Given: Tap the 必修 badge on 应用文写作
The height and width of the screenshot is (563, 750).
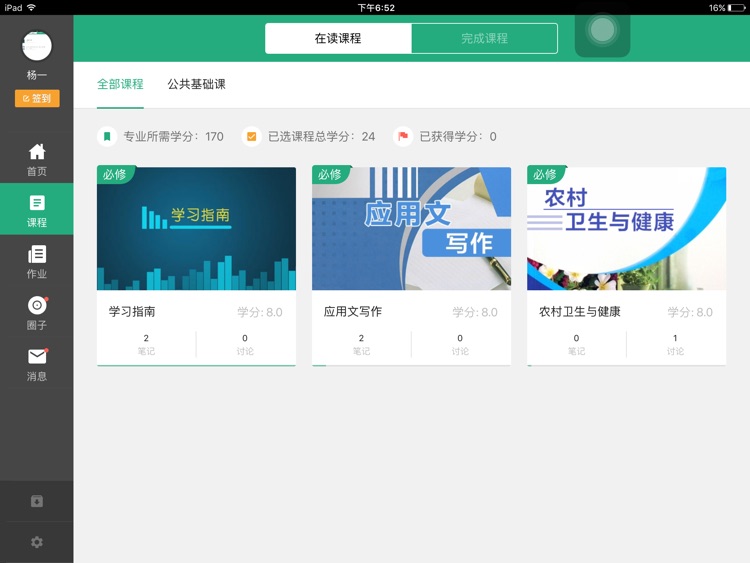Looking at the screenshot, I should 331,174.
